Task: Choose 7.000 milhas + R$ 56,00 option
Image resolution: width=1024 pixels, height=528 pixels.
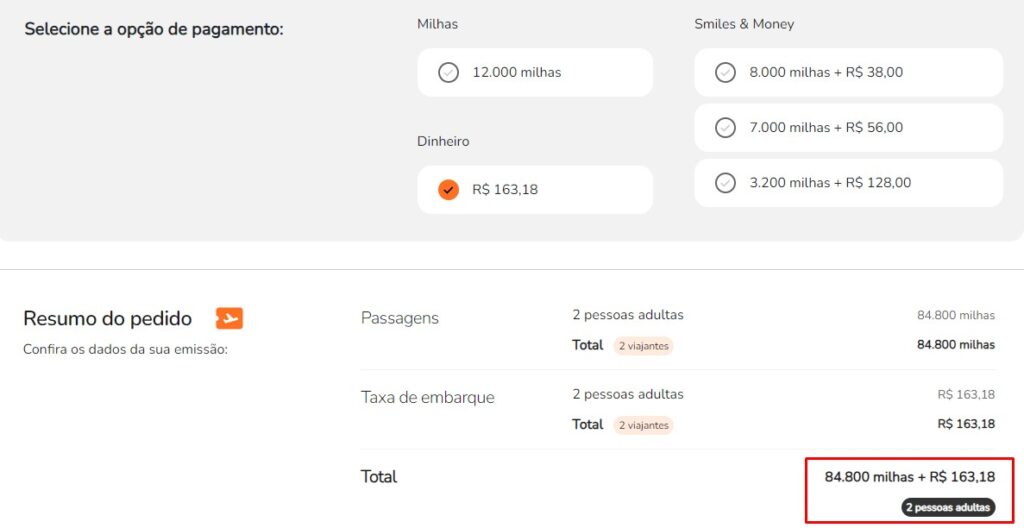Action: 848,128
